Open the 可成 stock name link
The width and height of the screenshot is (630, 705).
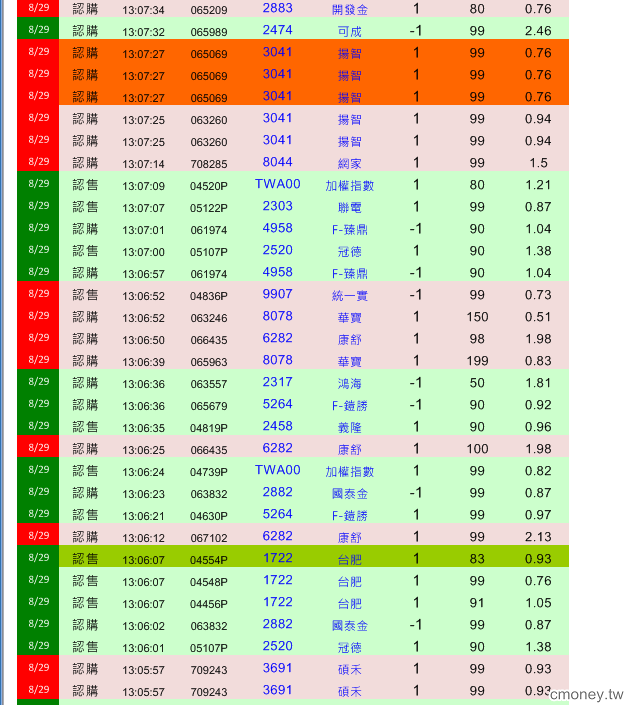click(350, 31)
